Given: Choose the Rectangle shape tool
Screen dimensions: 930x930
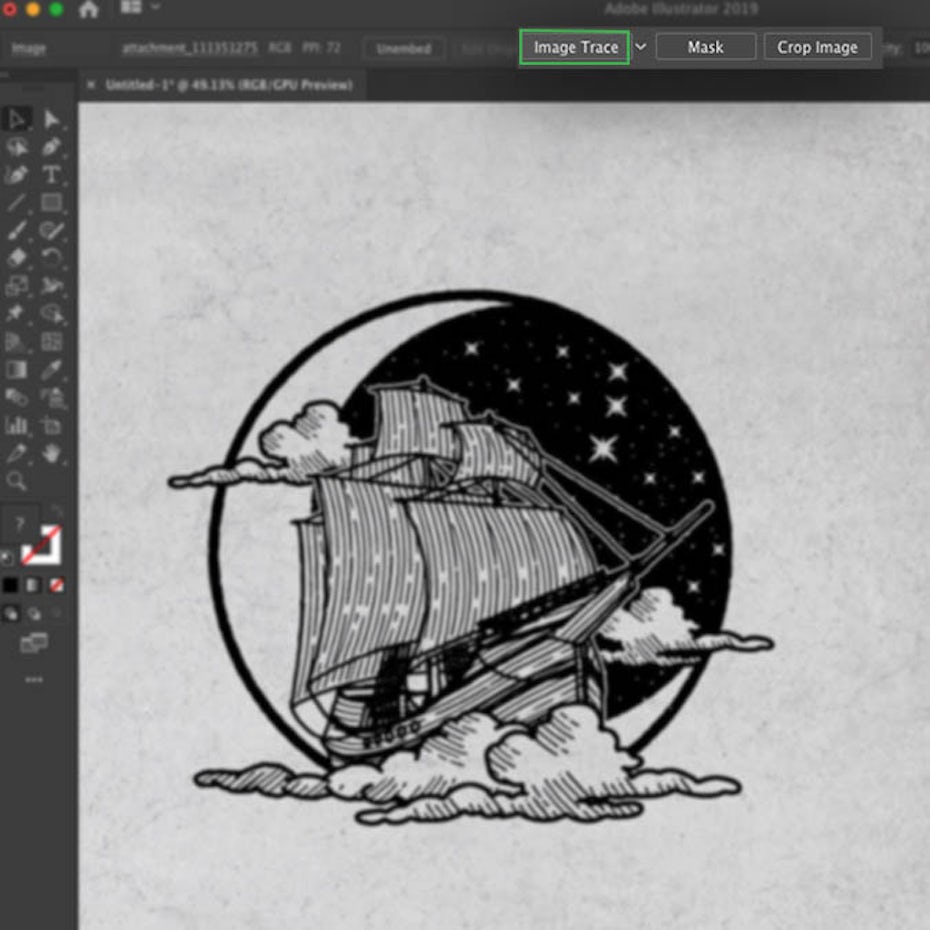Looking at the screenshot, I should (x=52, y=203).
